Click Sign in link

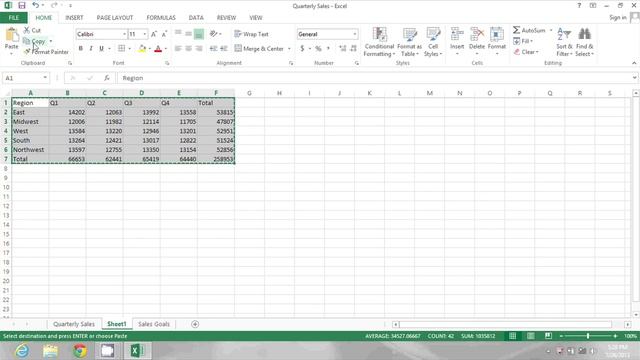click(618, 18)
